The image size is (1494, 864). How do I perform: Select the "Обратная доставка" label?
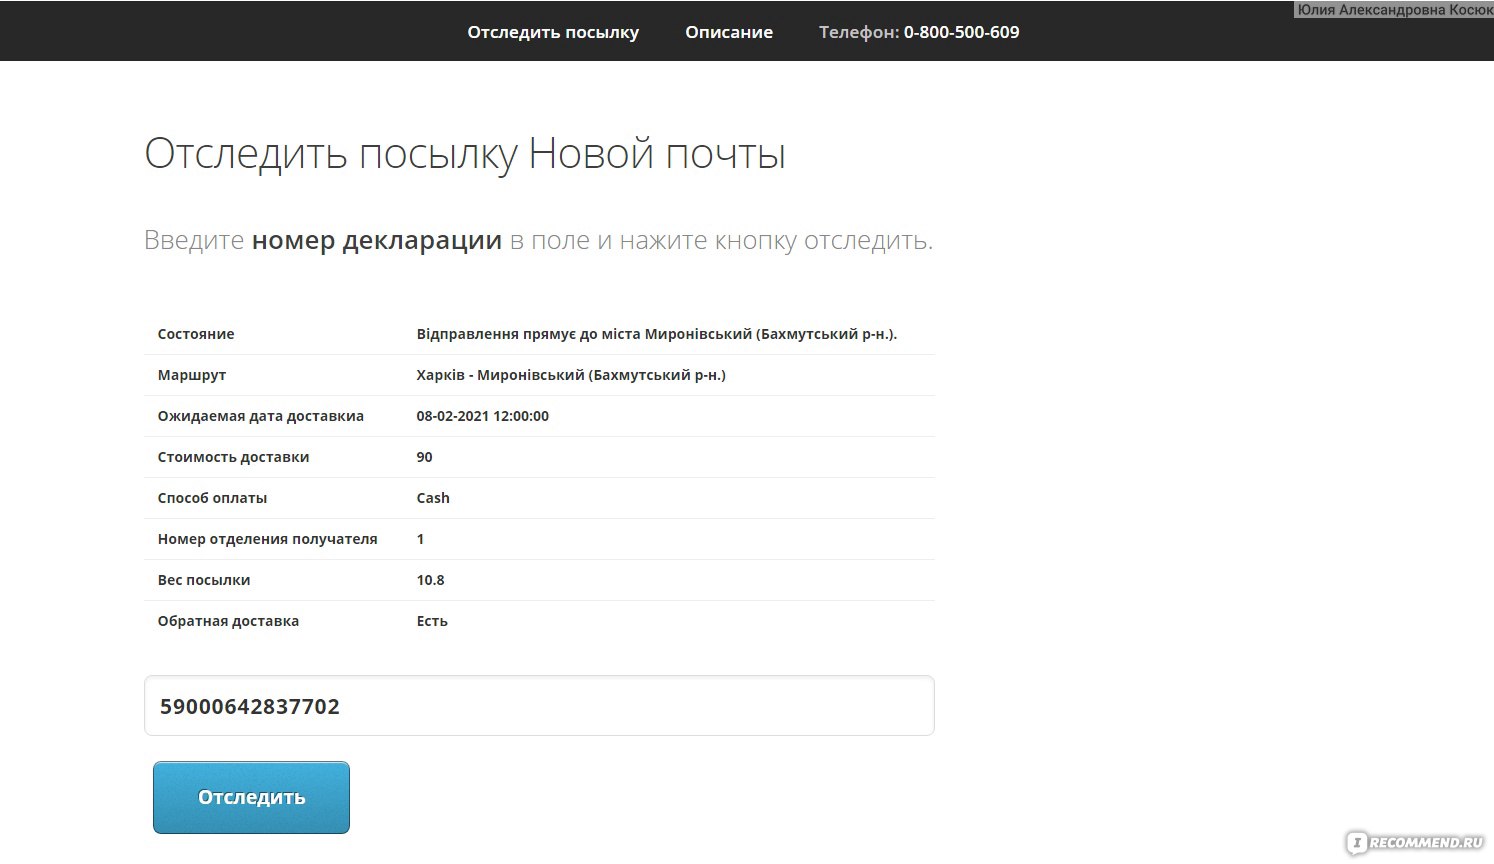pyautogui.click(x=228, y=621)
